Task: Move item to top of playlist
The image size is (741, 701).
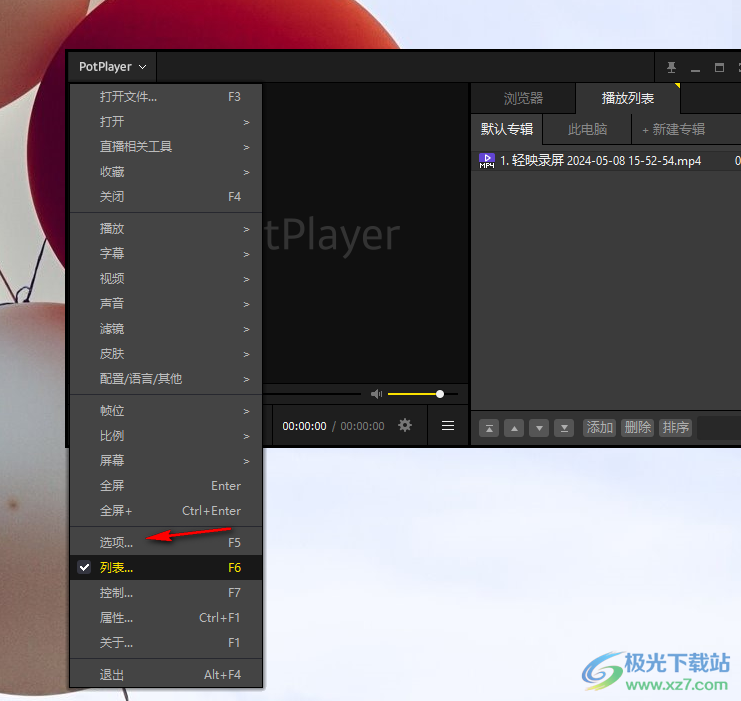Action: [x=489, y=428]
